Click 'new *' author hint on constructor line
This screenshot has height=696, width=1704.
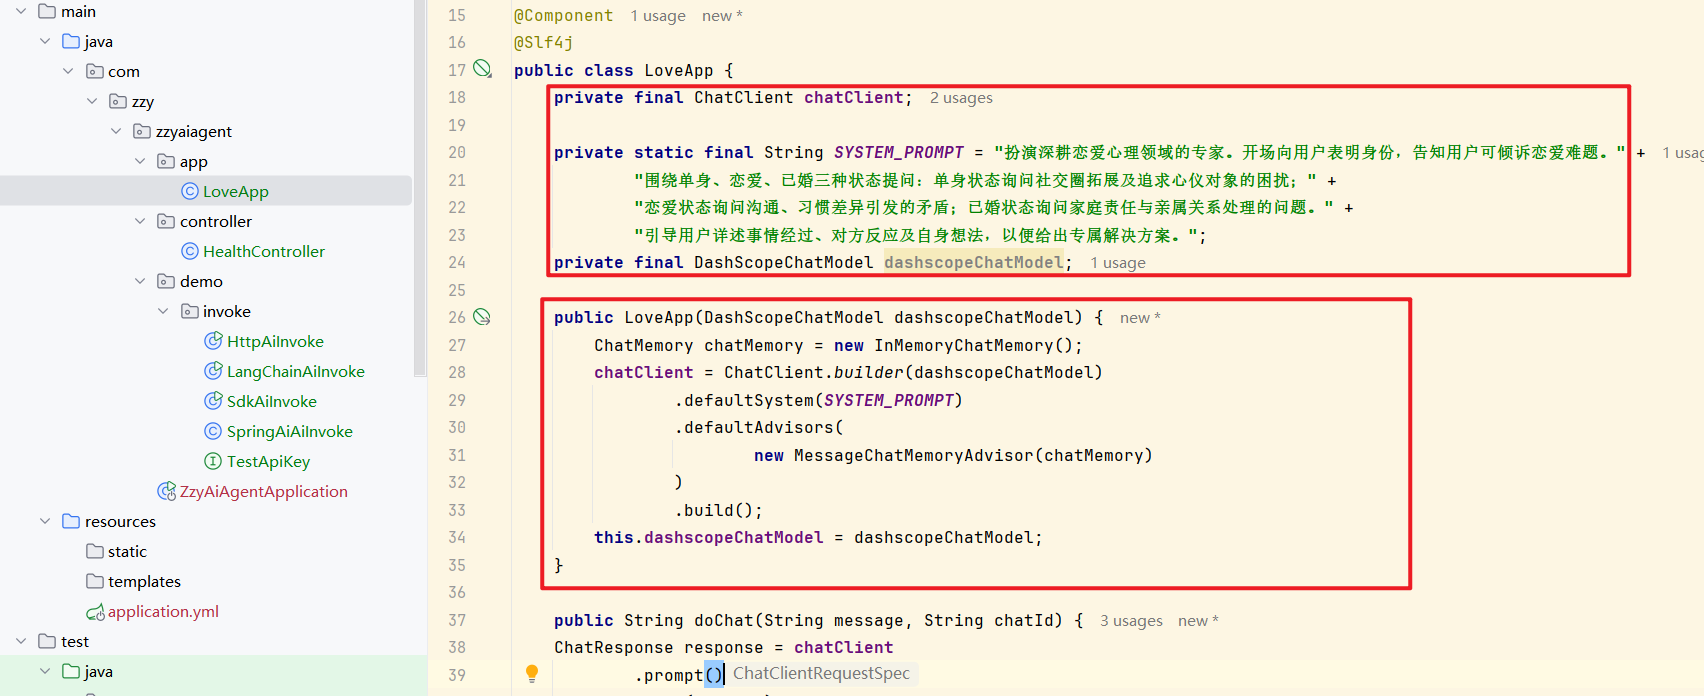coord(1140,317)
